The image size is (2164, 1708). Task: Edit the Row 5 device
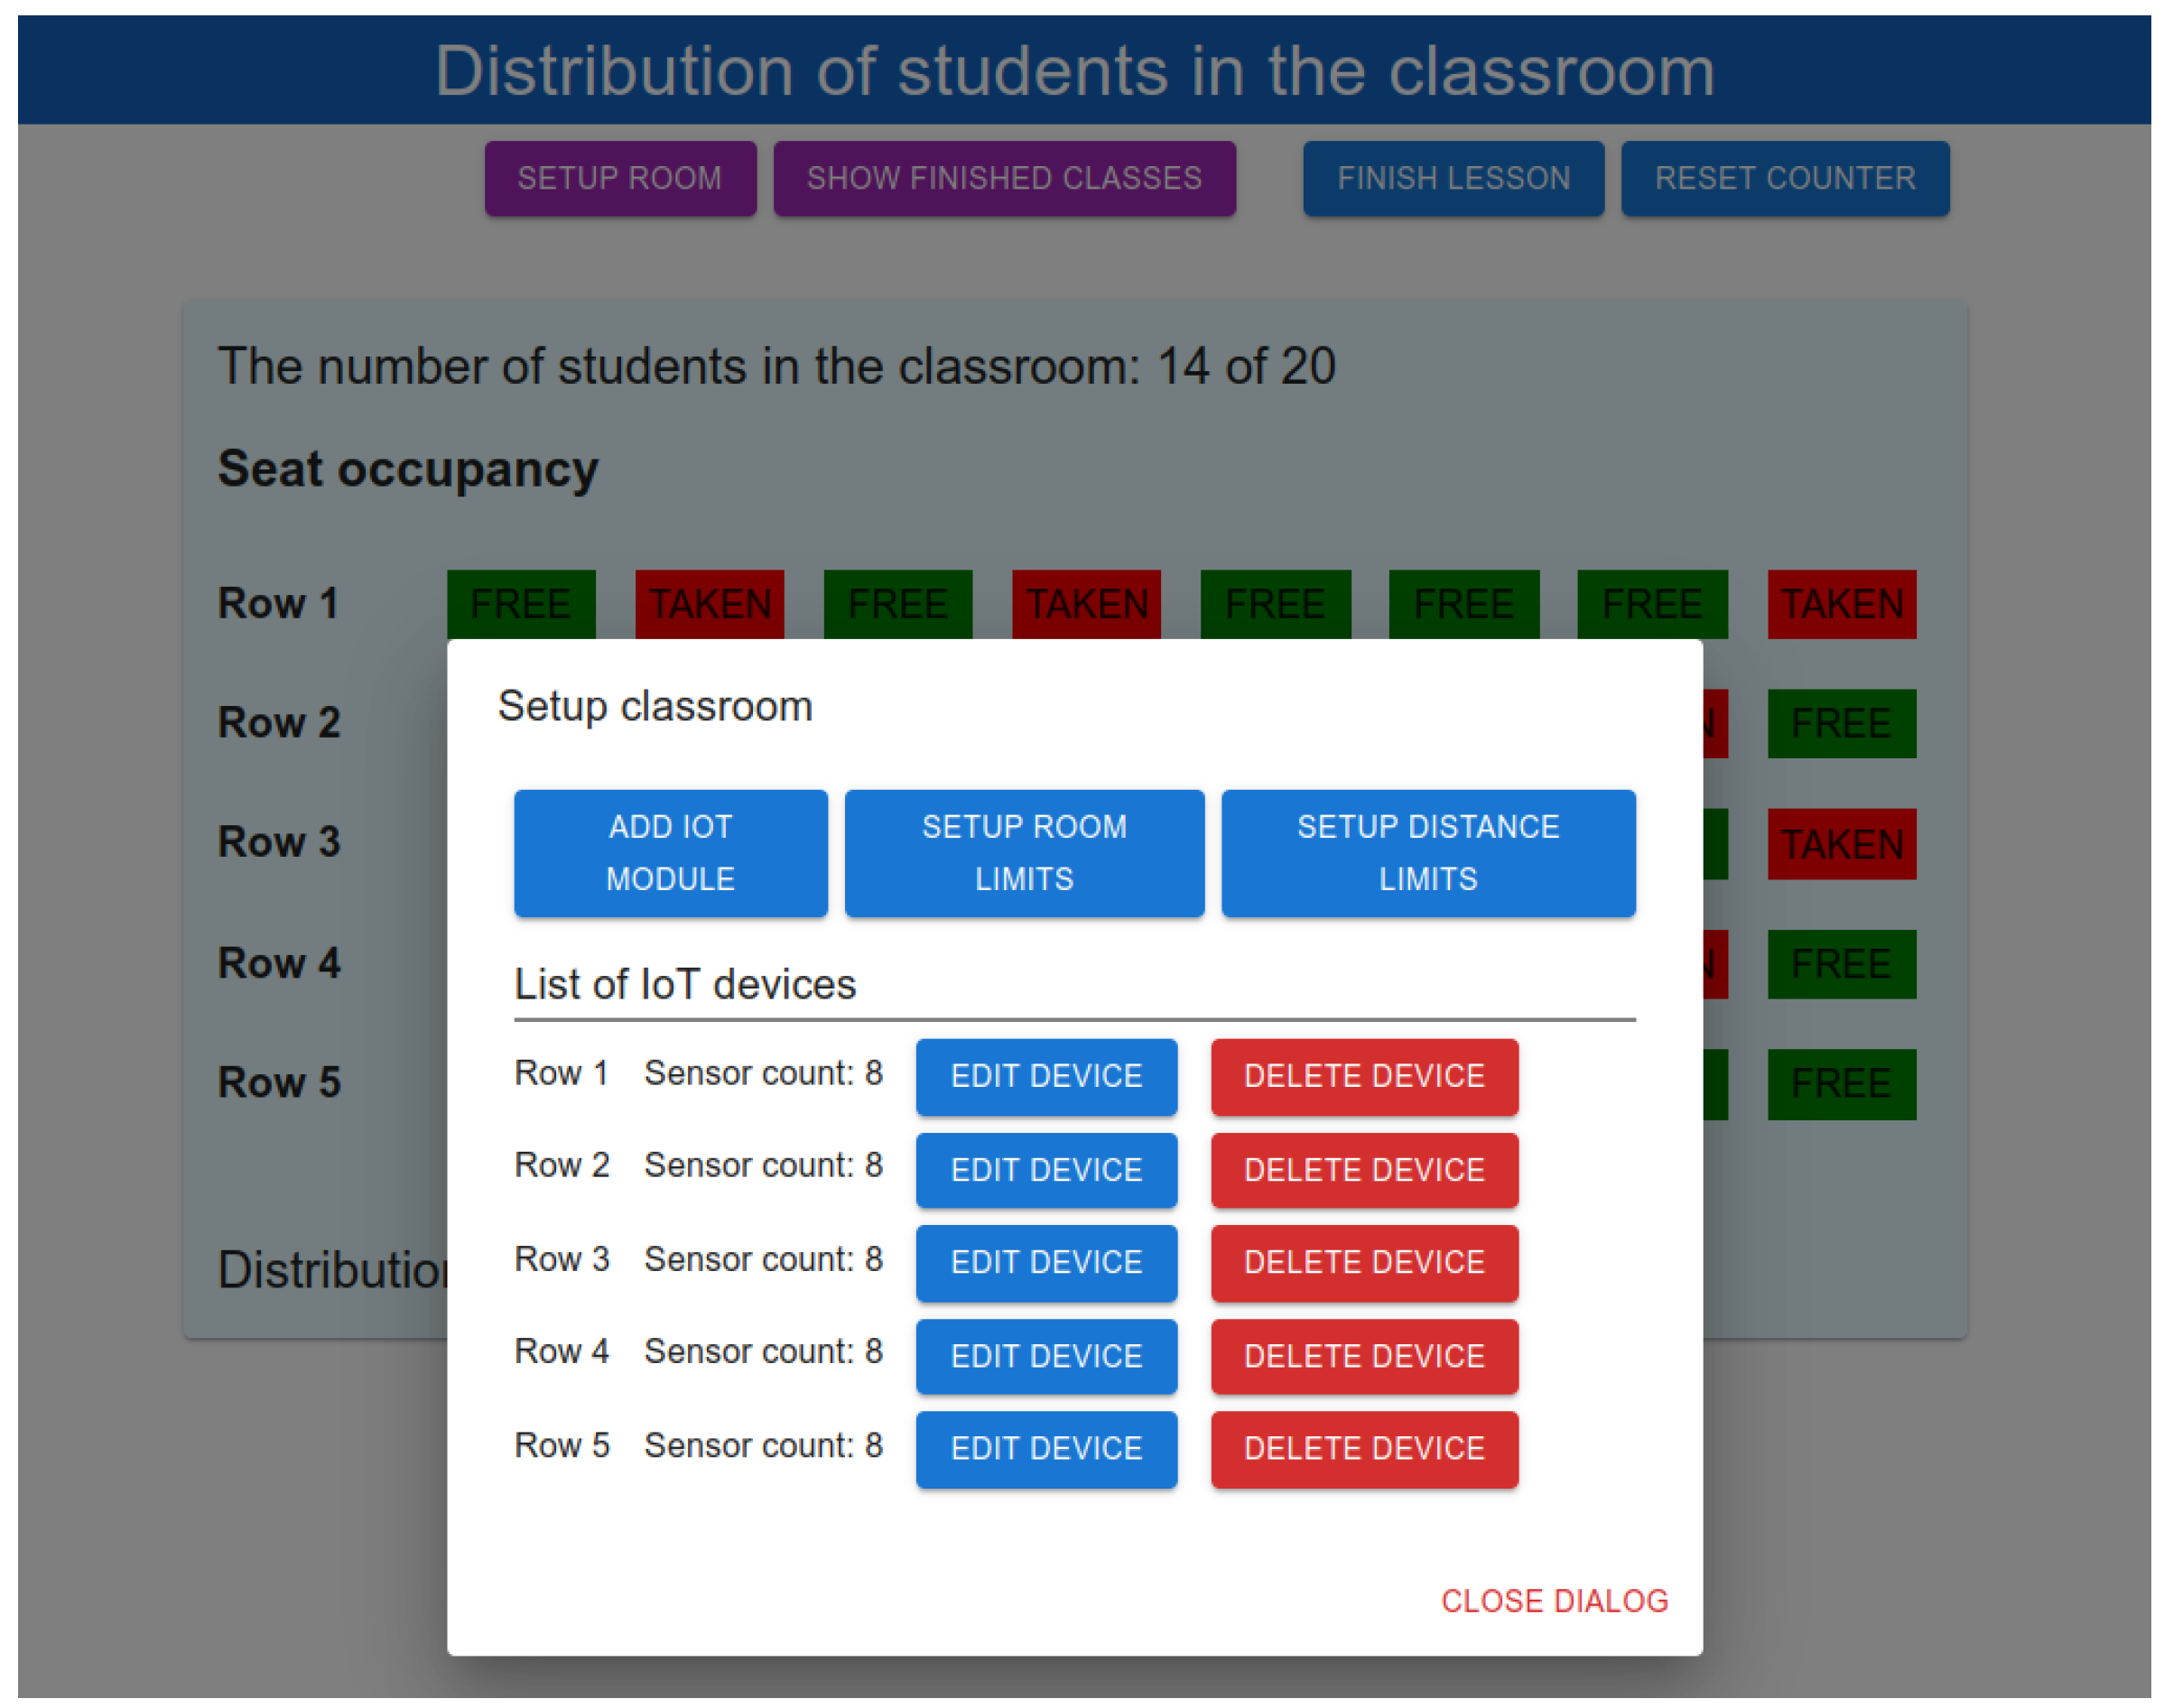1046,1448
